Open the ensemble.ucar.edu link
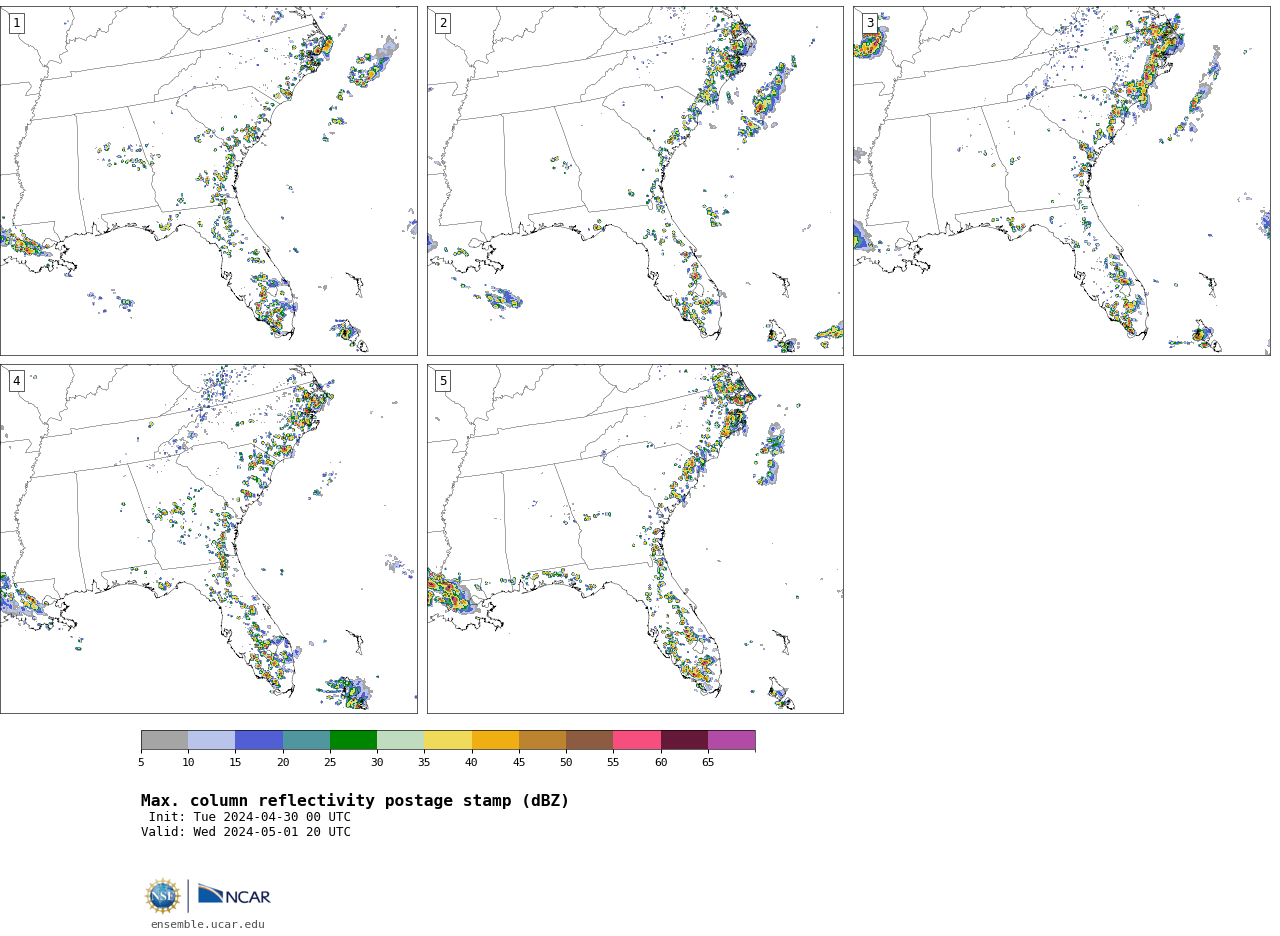Screen dimensions: 1280x936 (x=208, y=924)
